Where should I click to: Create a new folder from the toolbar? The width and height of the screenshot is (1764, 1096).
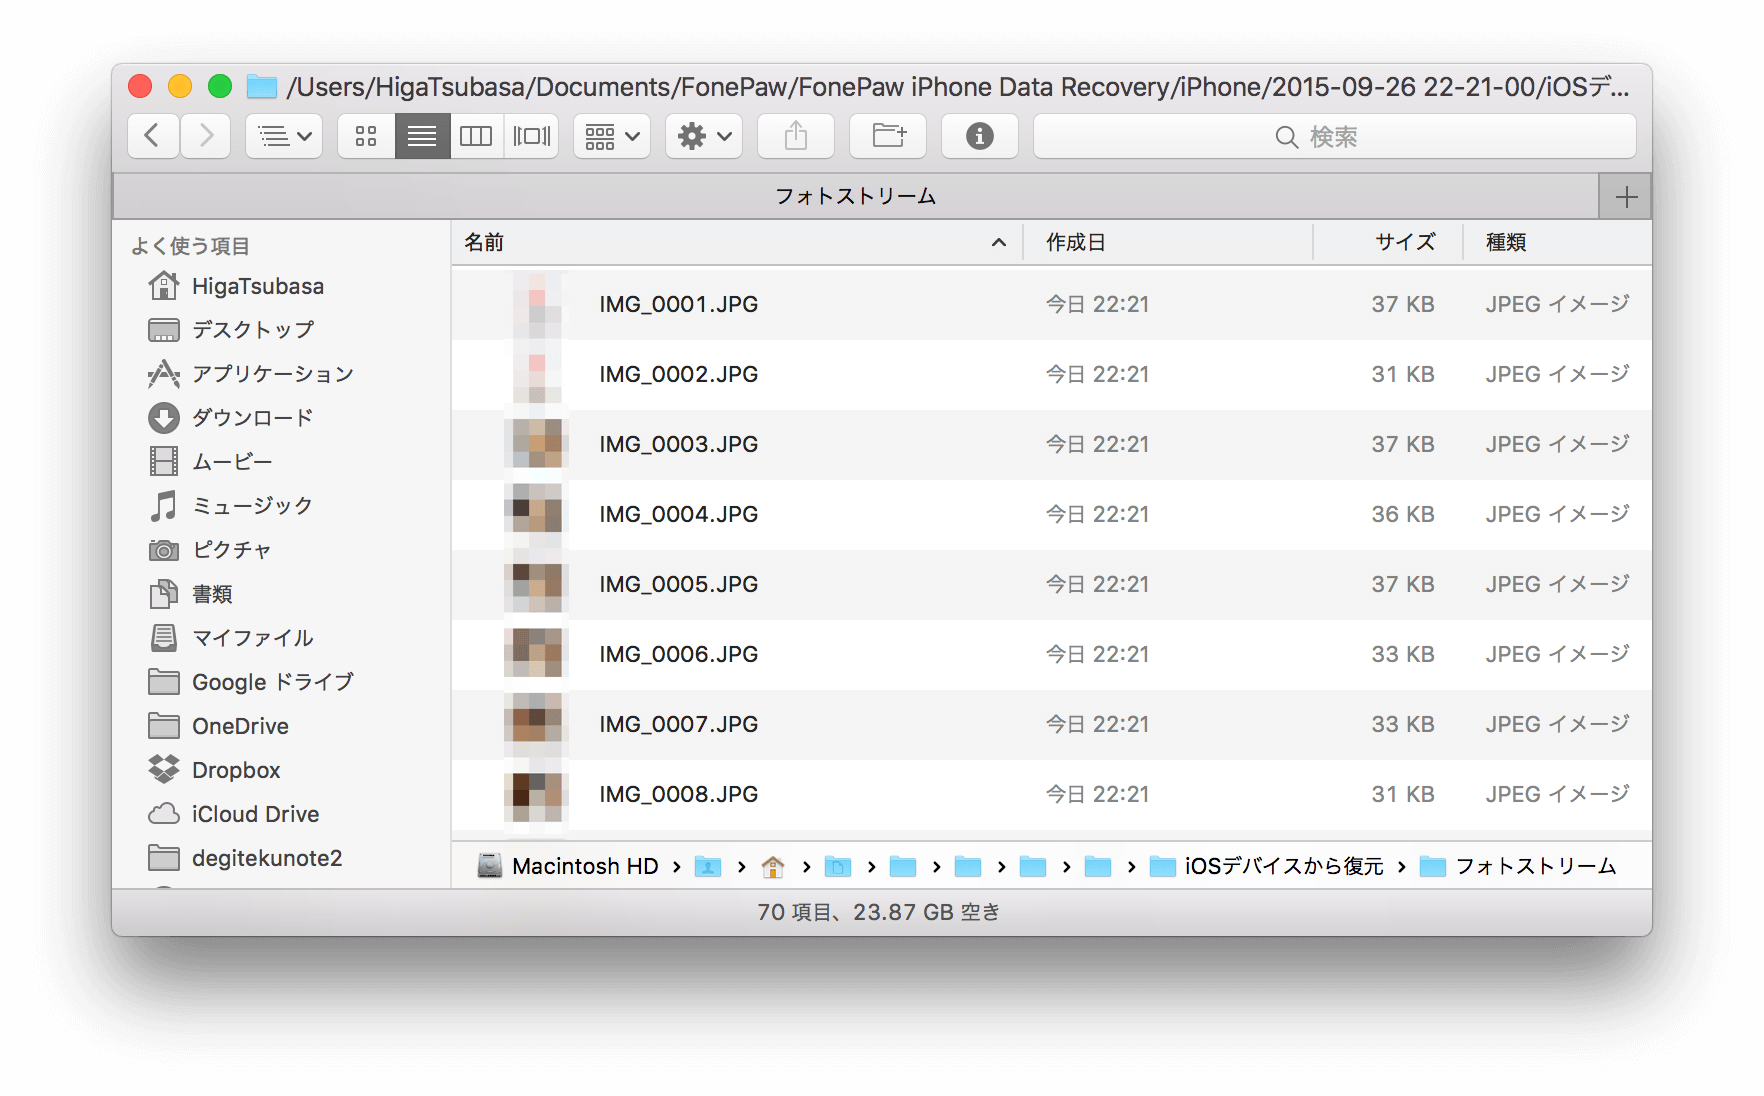pos(888,136)
